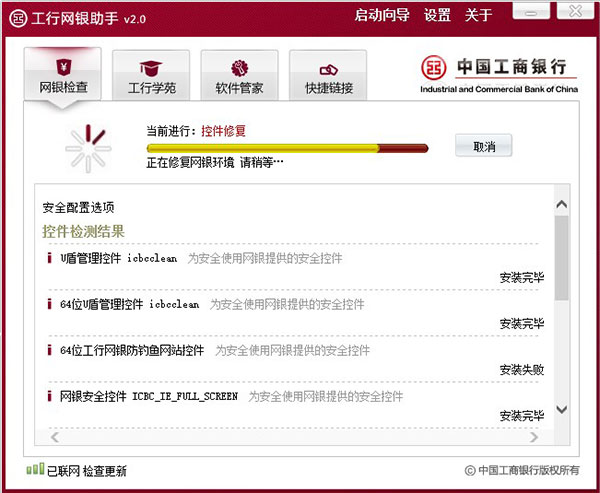600x493 pixels.
Task: Click the scroll right arrow of the list
Action: click(x=533, y=437)
